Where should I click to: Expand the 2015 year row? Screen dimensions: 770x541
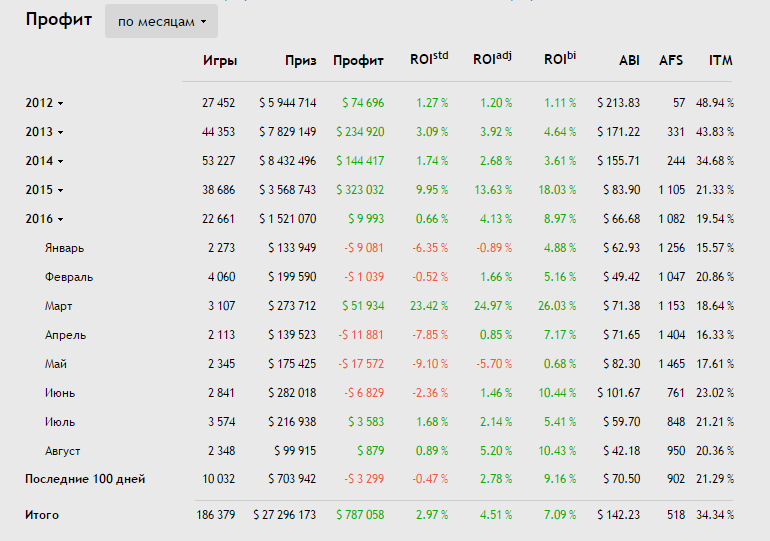click(44, 190)
